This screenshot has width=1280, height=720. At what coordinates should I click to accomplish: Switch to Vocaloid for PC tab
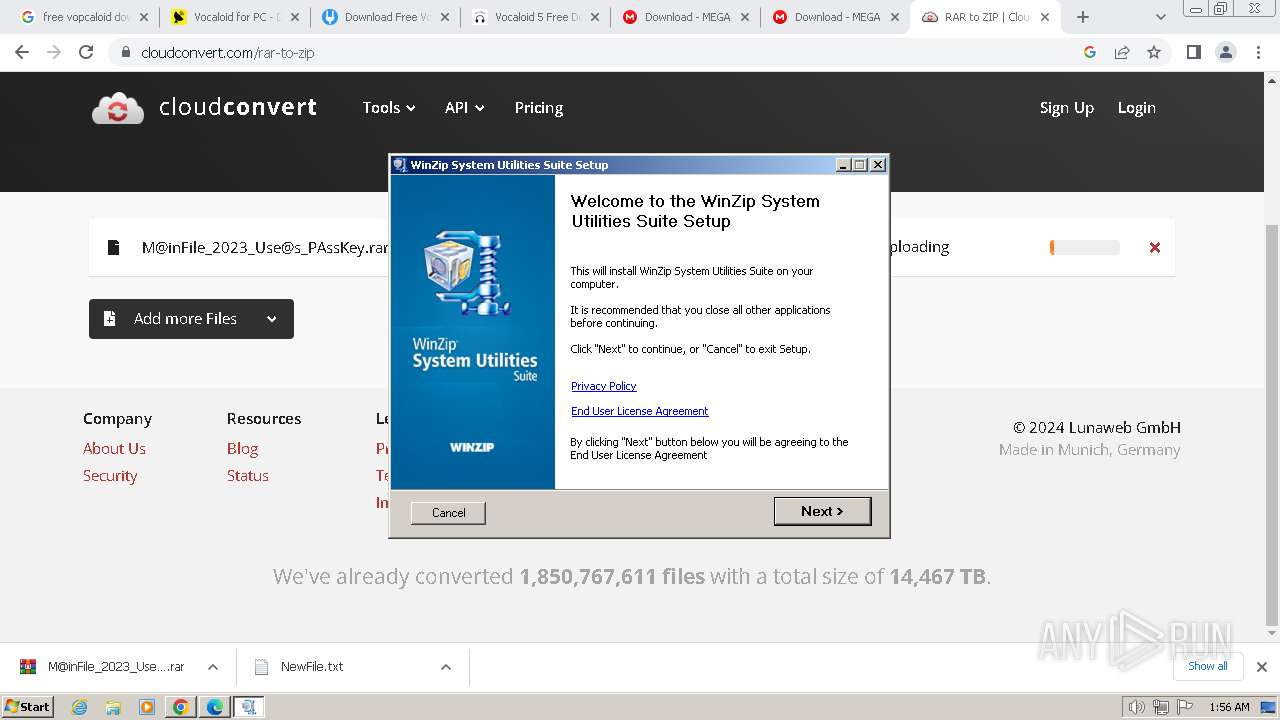(234, 17)
